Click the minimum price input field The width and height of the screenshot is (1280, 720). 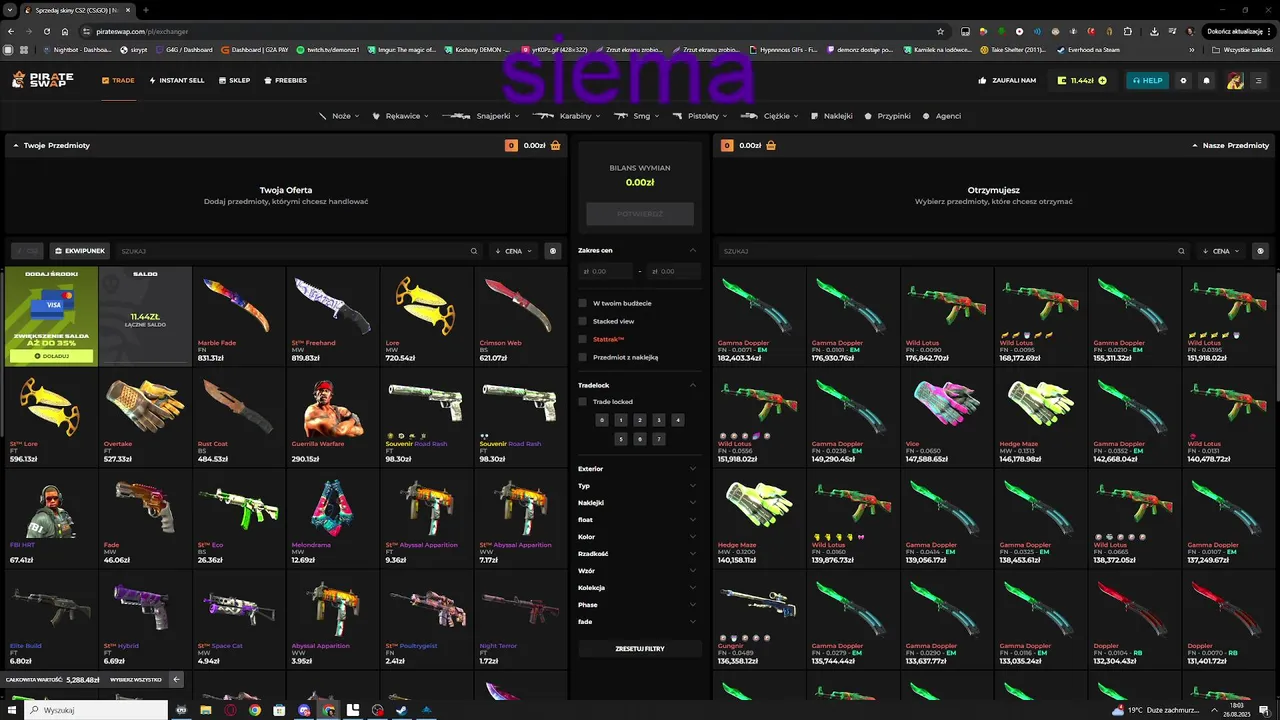coord(605,271)
